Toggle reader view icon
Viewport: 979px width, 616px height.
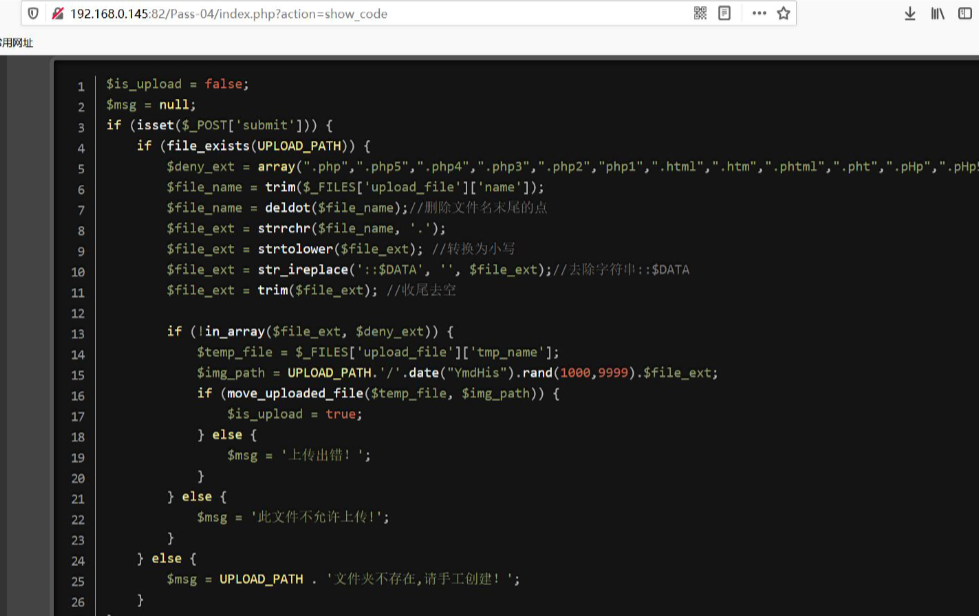pos(725,13)
